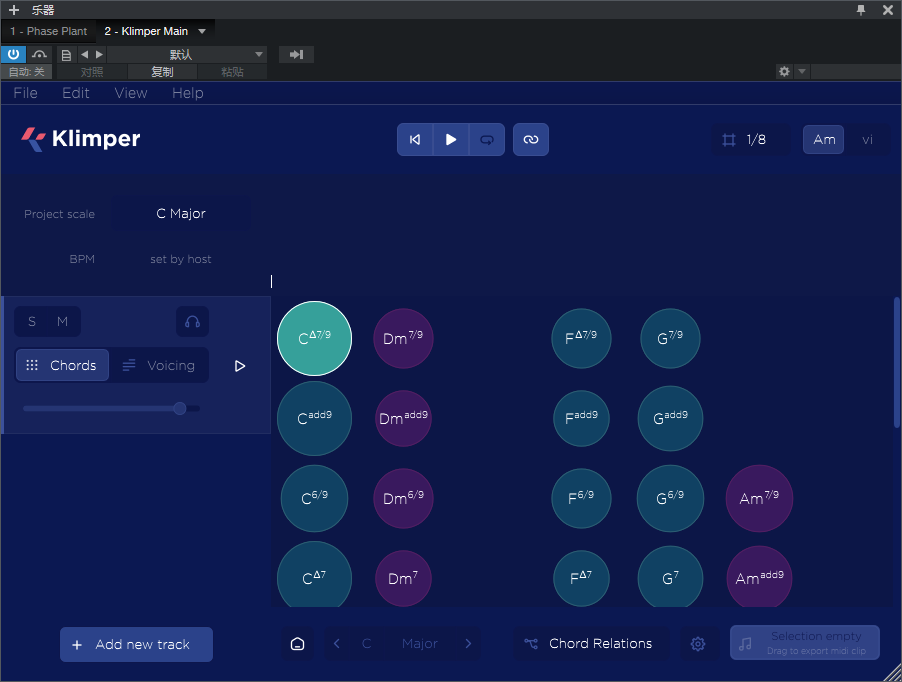902x682 pixels.
Task: Switch to the Voicing tab
Action: pos(159,365)
